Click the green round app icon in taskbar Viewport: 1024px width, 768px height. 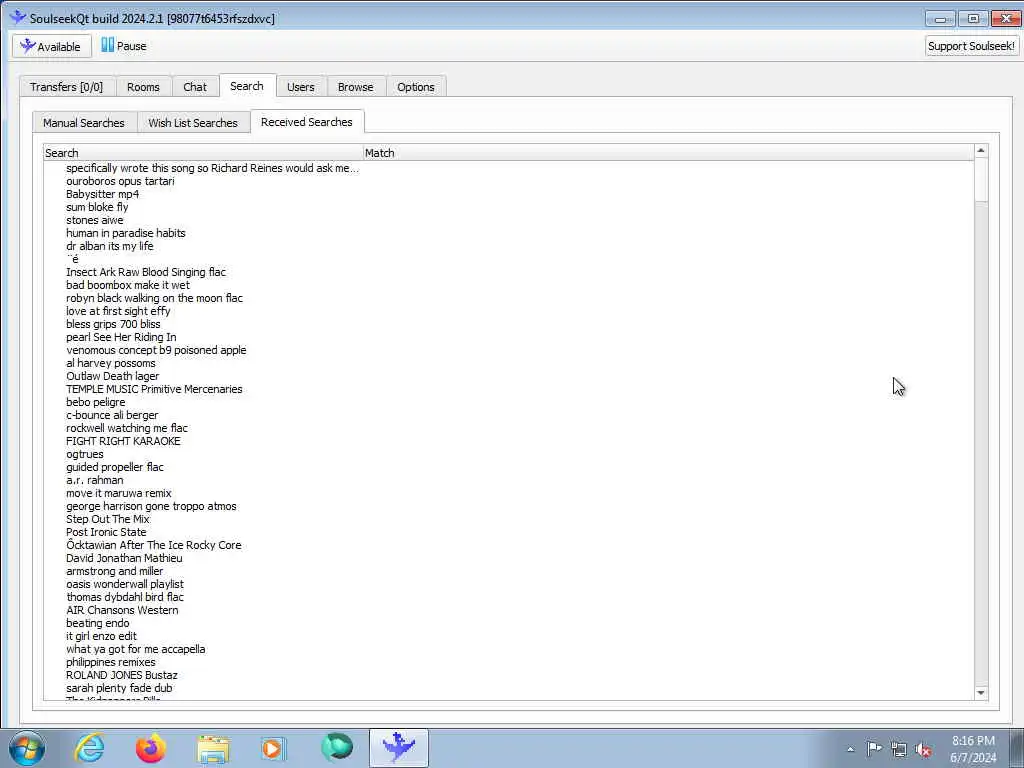336,748
